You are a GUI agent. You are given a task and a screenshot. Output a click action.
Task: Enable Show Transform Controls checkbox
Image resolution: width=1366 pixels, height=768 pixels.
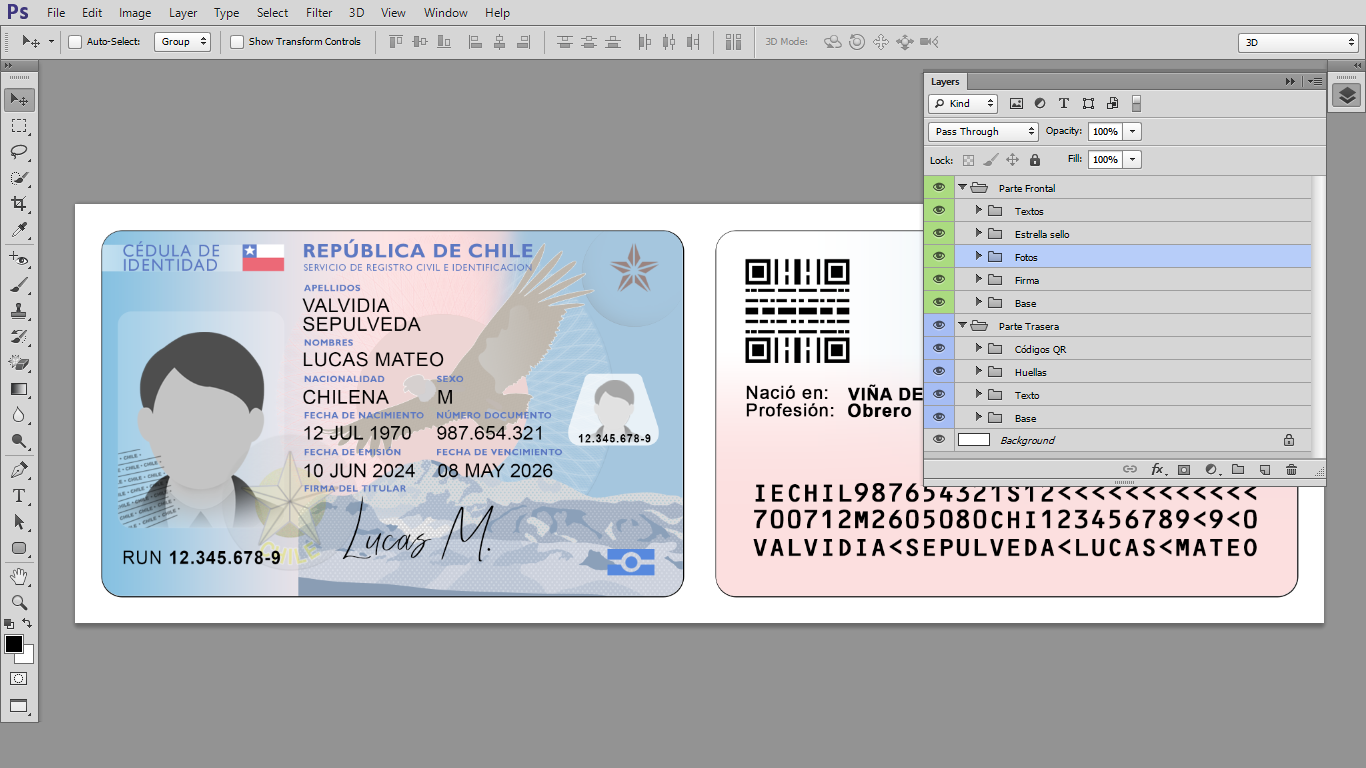237,42
